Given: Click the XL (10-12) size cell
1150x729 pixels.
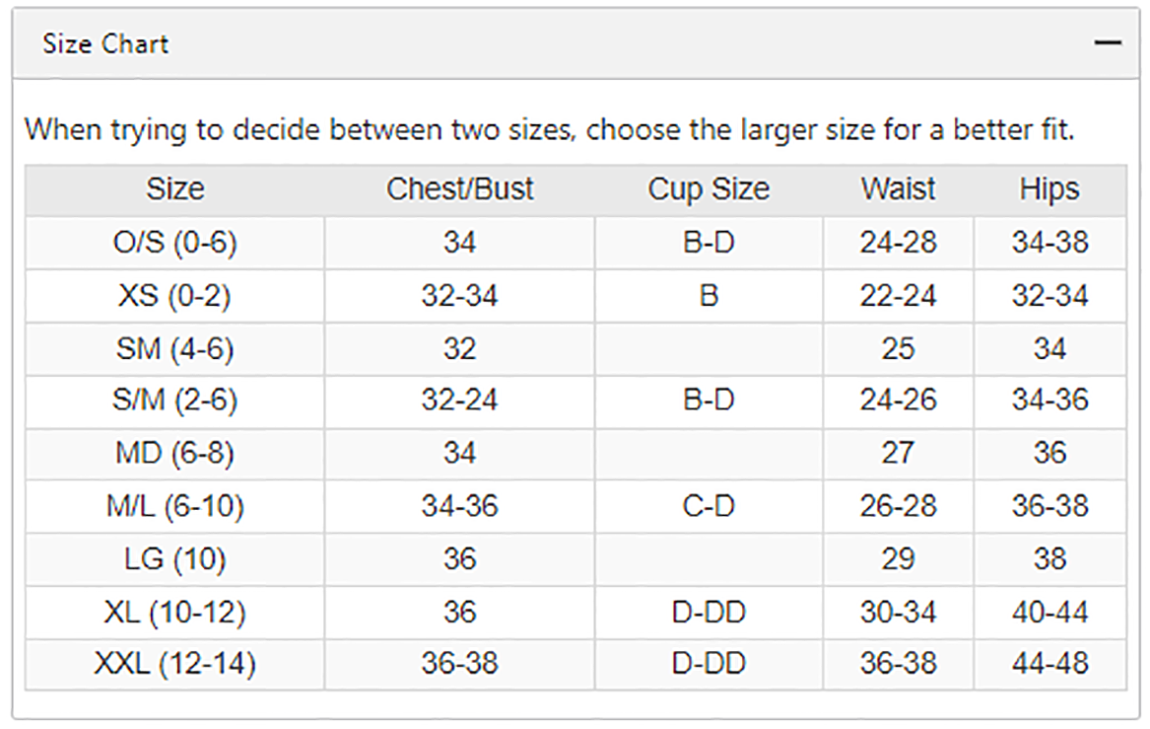Looking at the screenshot, I should pos(175,612).
